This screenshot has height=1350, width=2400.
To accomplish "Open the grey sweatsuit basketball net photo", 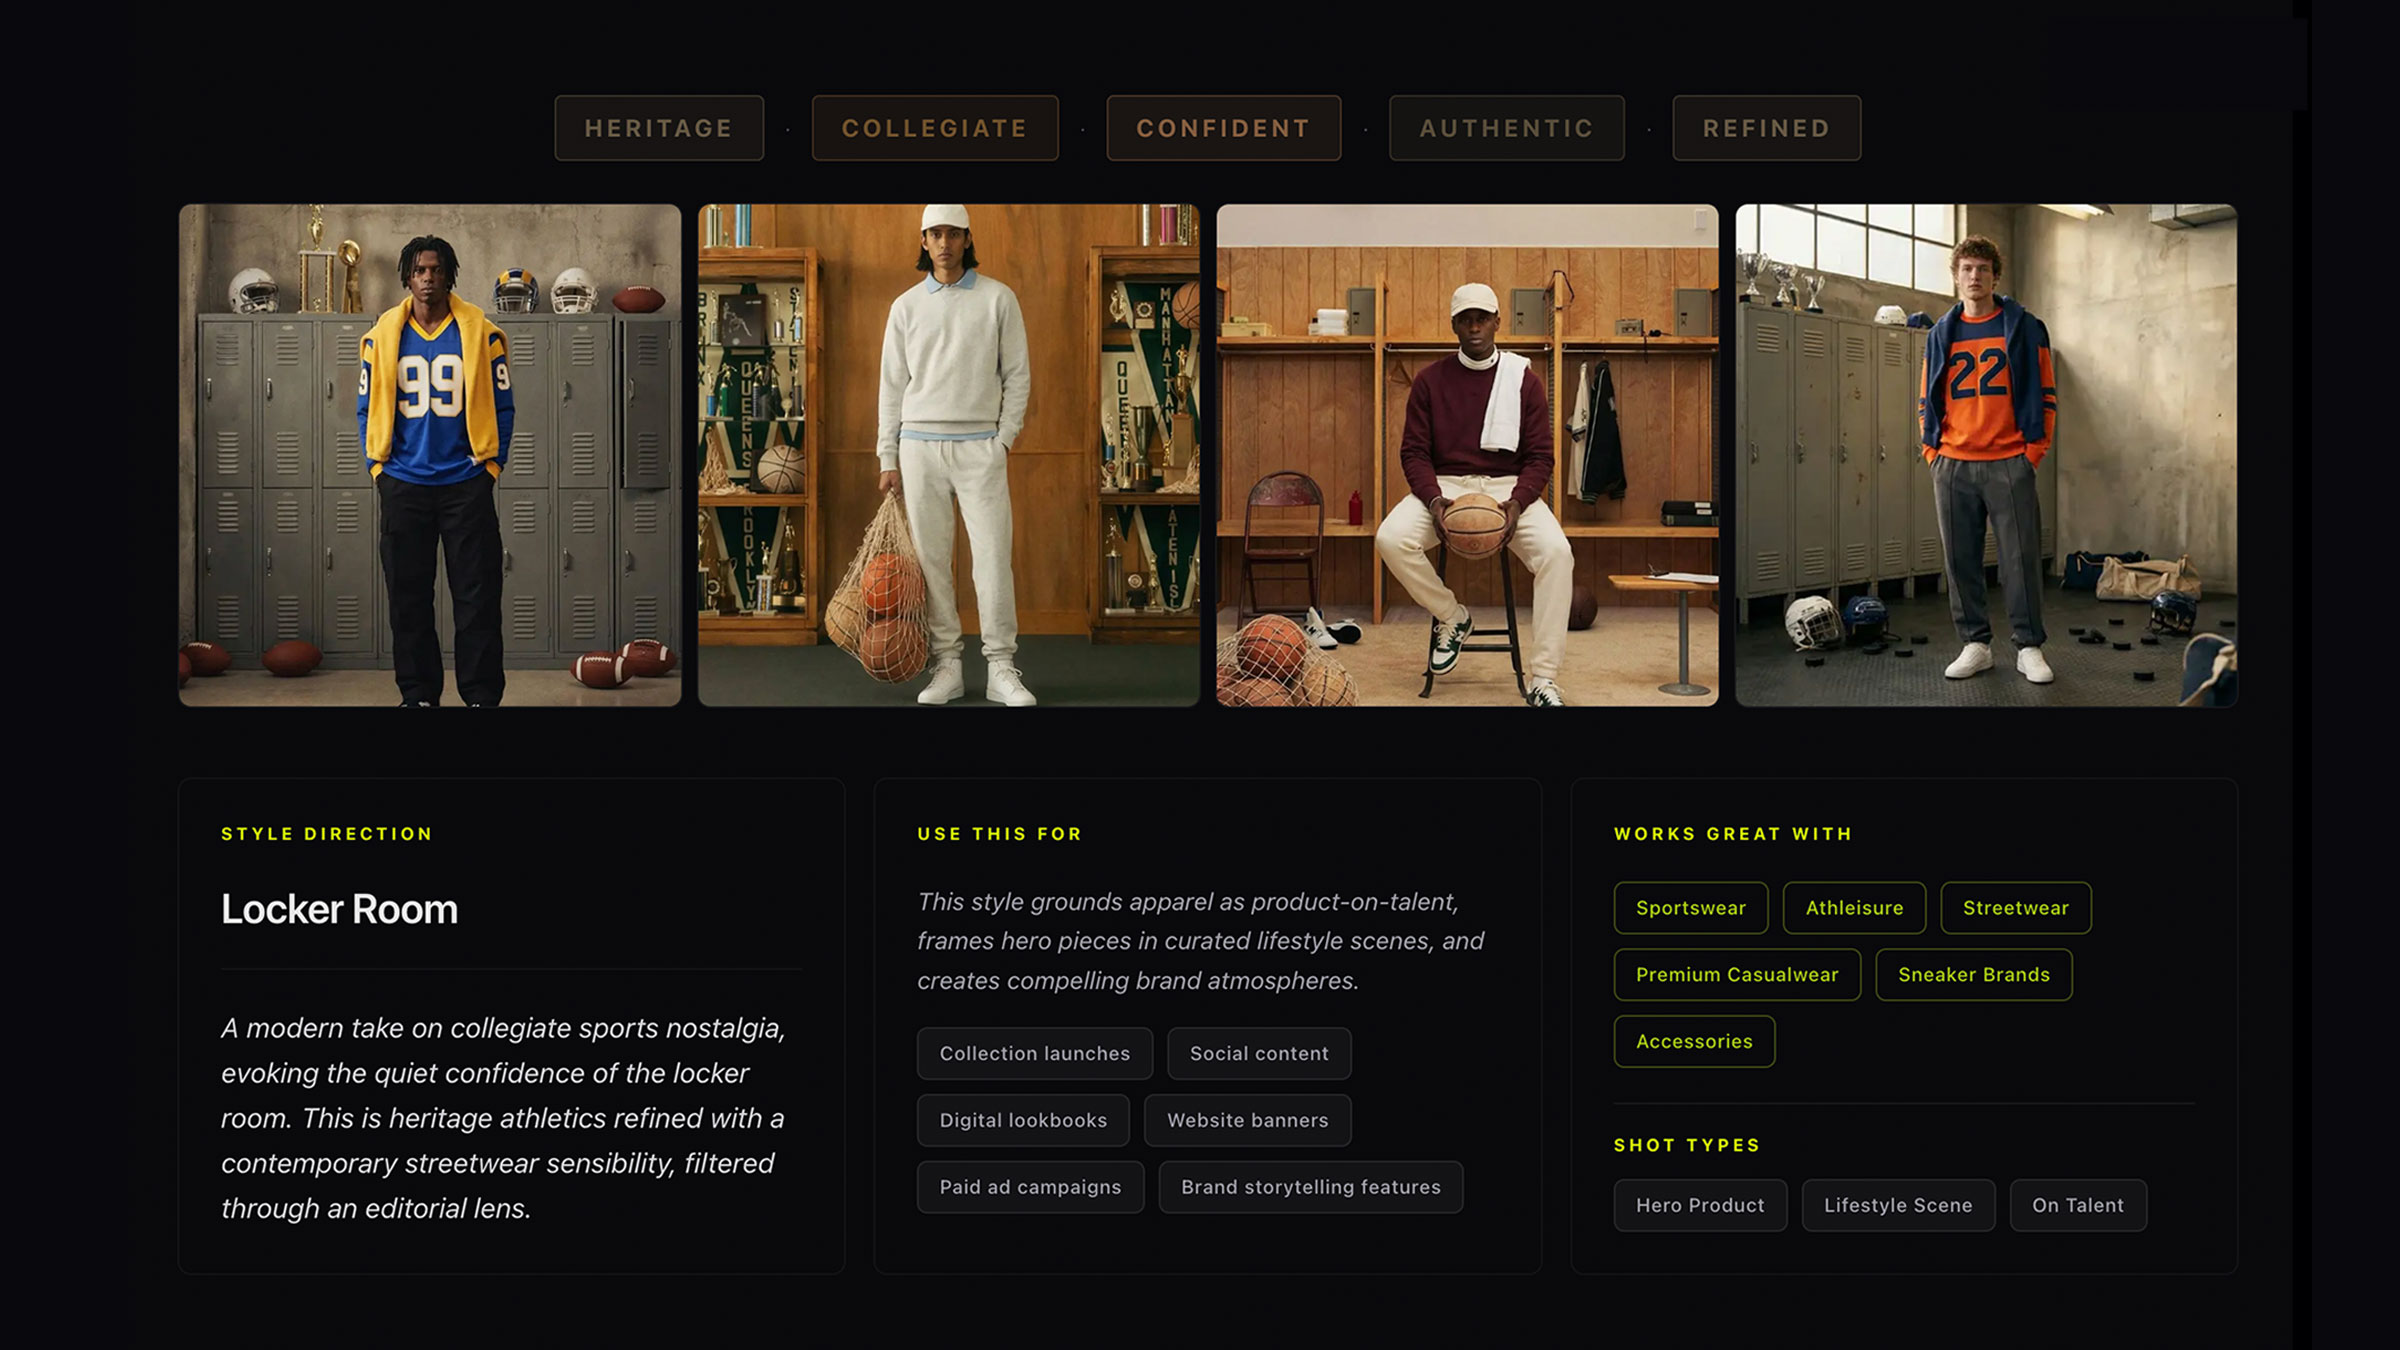I will [x=949, y=456].
